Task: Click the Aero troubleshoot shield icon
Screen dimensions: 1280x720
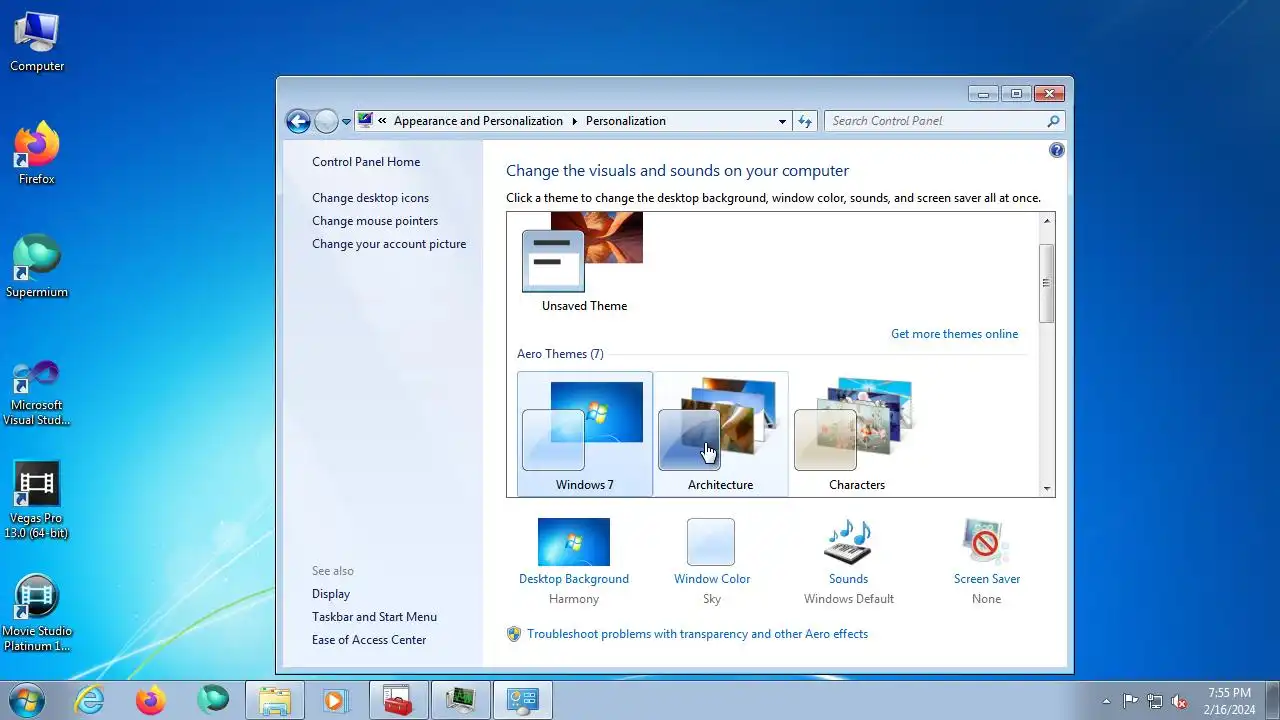Action: click(514, 634)
